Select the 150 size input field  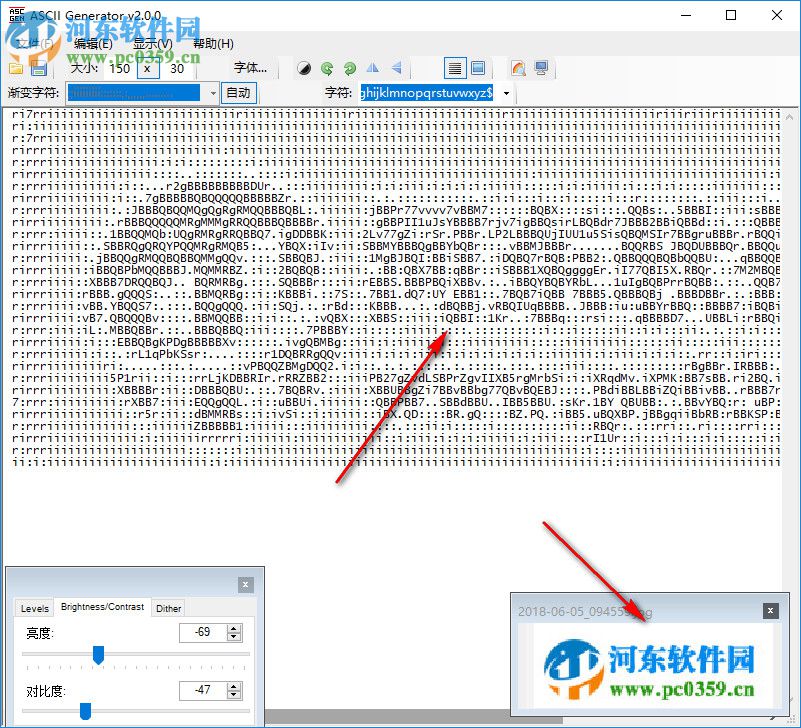click(x=119, y=69)
